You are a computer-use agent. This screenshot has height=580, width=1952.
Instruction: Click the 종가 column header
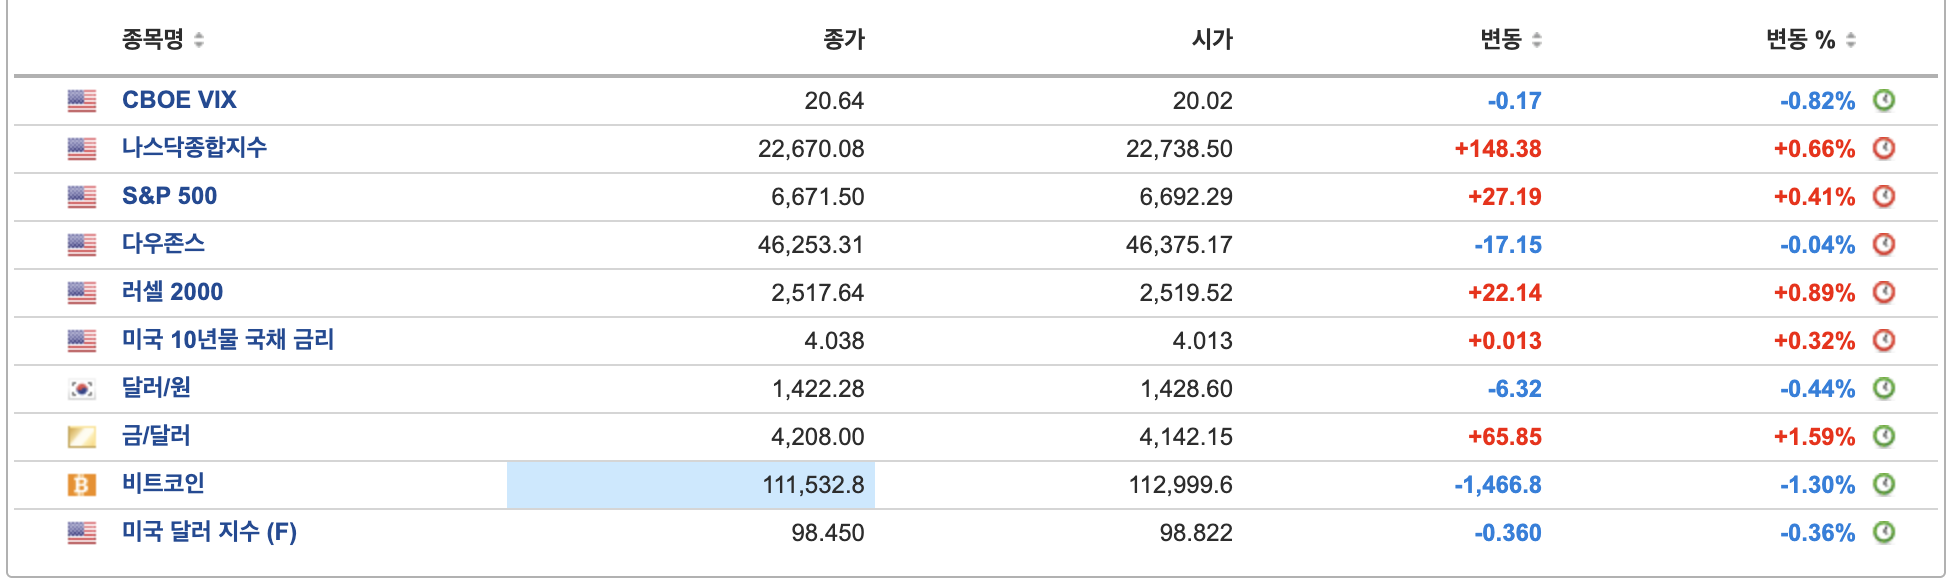(843, 40)
